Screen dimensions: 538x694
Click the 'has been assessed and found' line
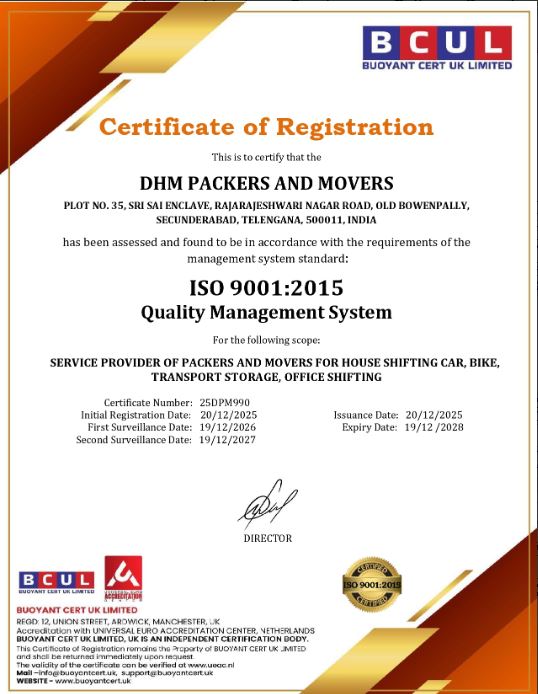pyautogui.click(x=266, y=242)
